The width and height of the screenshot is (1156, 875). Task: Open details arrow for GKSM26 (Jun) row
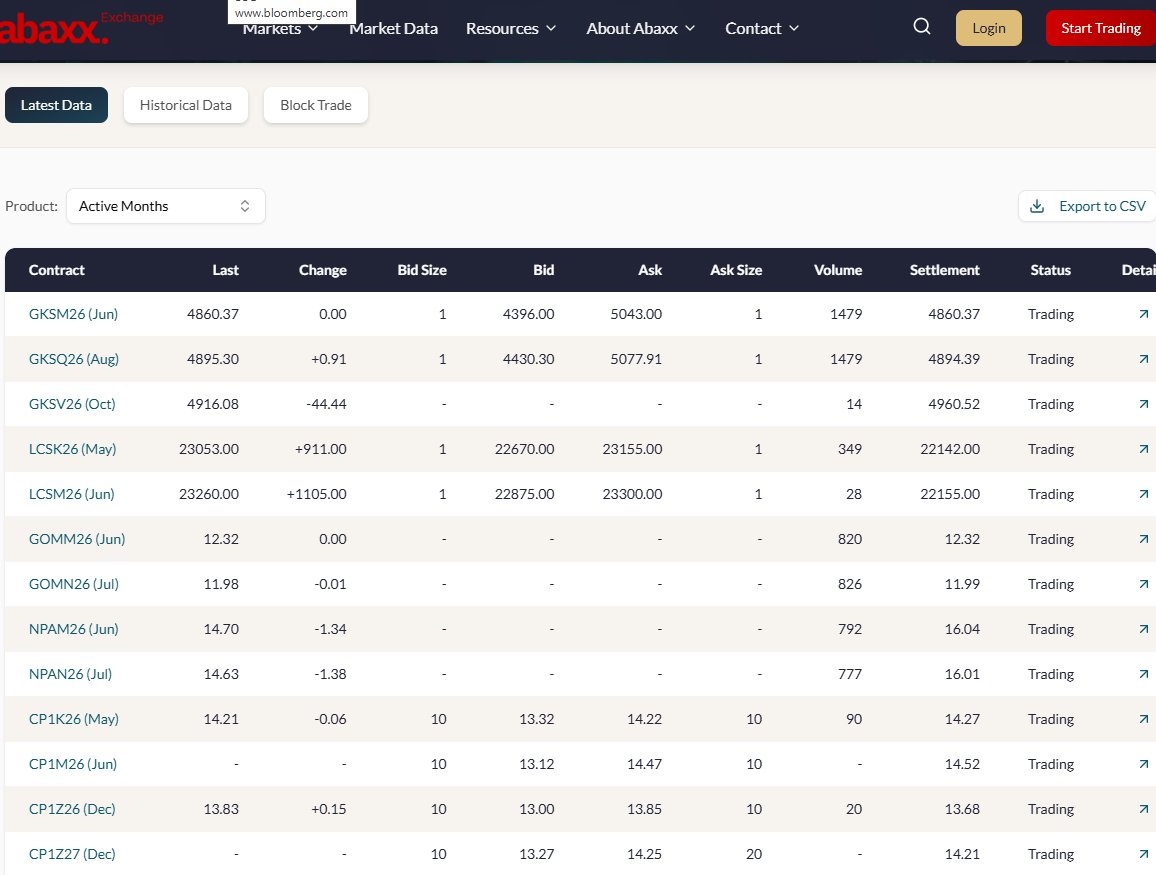point(1142,313)
